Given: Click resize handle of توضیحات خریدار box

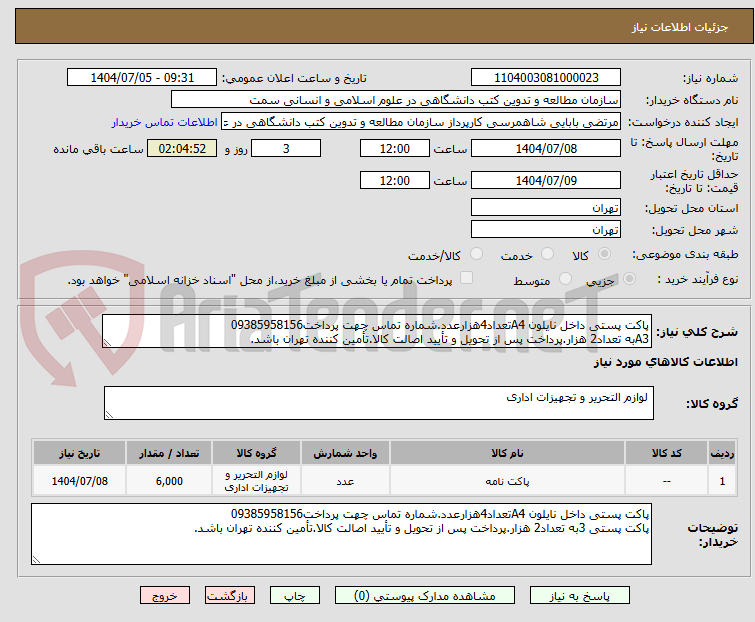Looking at the screenshot, I should 36,559.
